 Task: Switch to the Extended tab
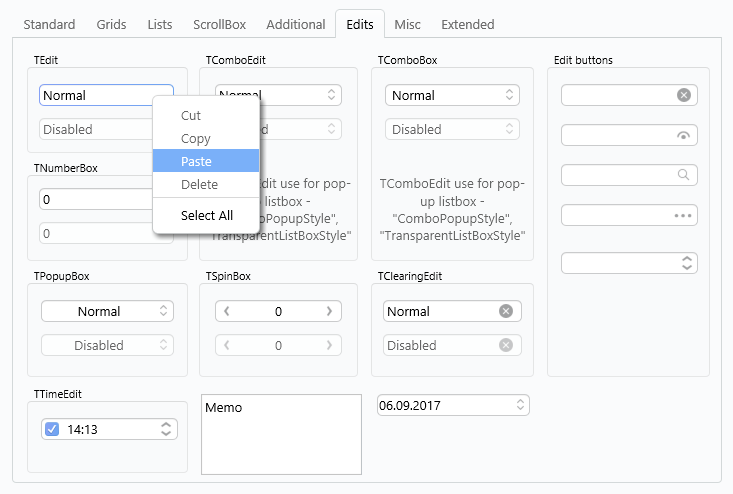467,24
